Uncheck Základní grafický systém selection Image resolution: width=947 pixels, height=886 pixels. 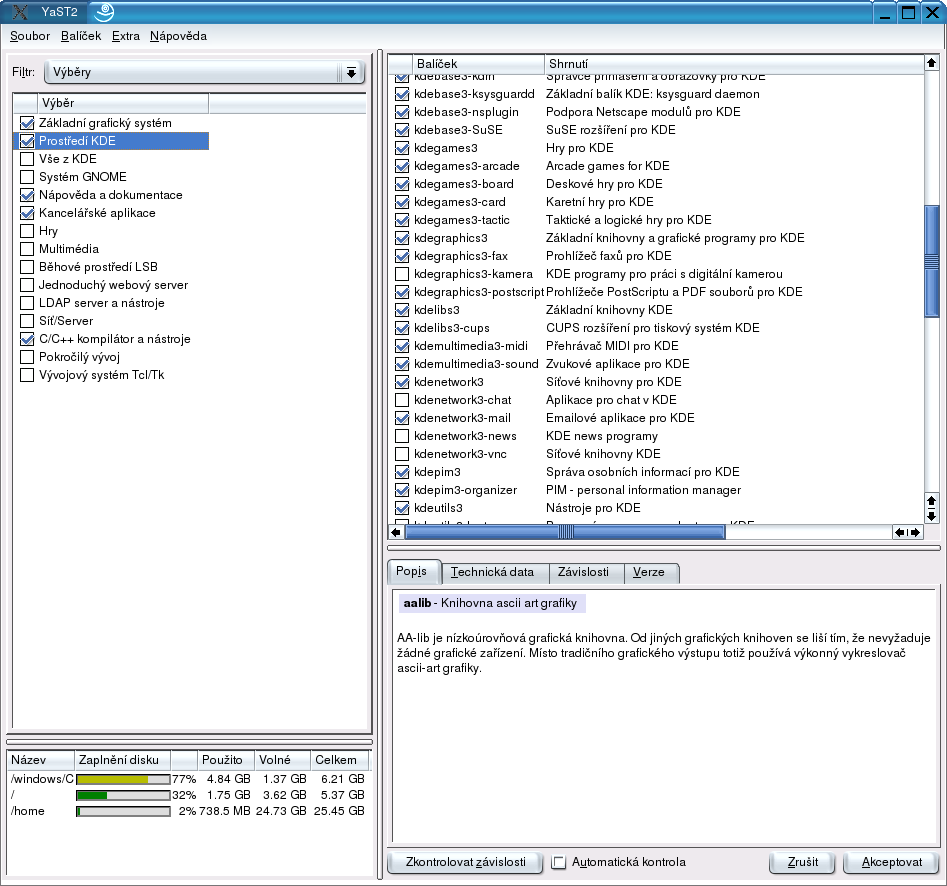click(x=27, y=123)
